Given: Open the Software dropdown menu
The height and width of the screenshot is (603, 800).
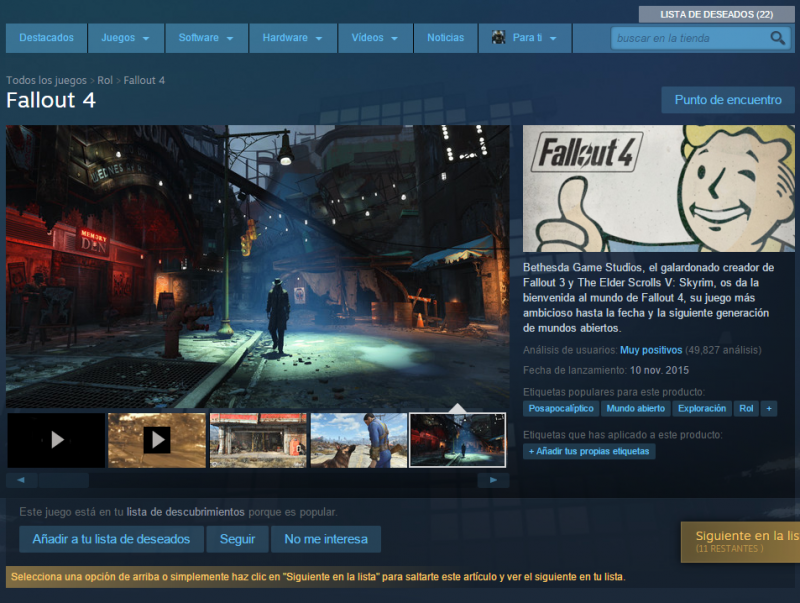Looking at the screenshot, I should 206,38.
